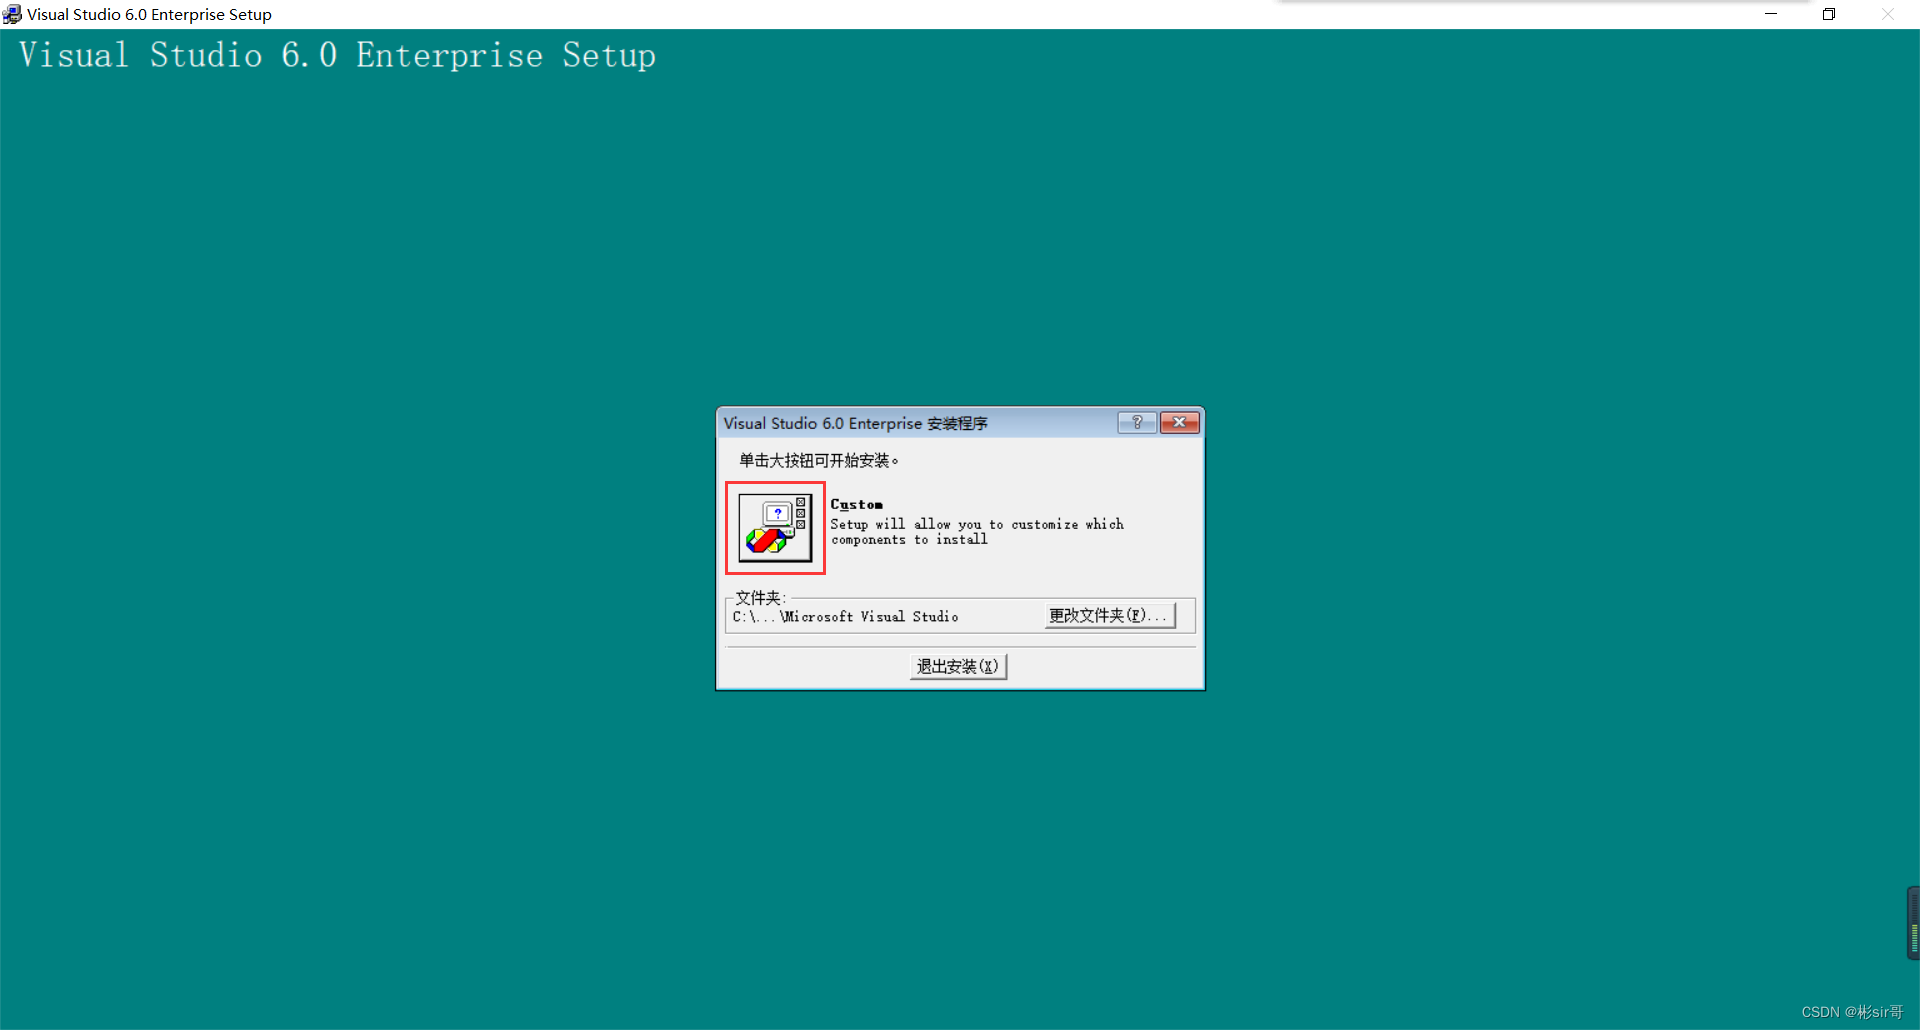Click the help question mark in dialog title bar
Screen dimensions: 1920x1030
(x=1137, y=423)
